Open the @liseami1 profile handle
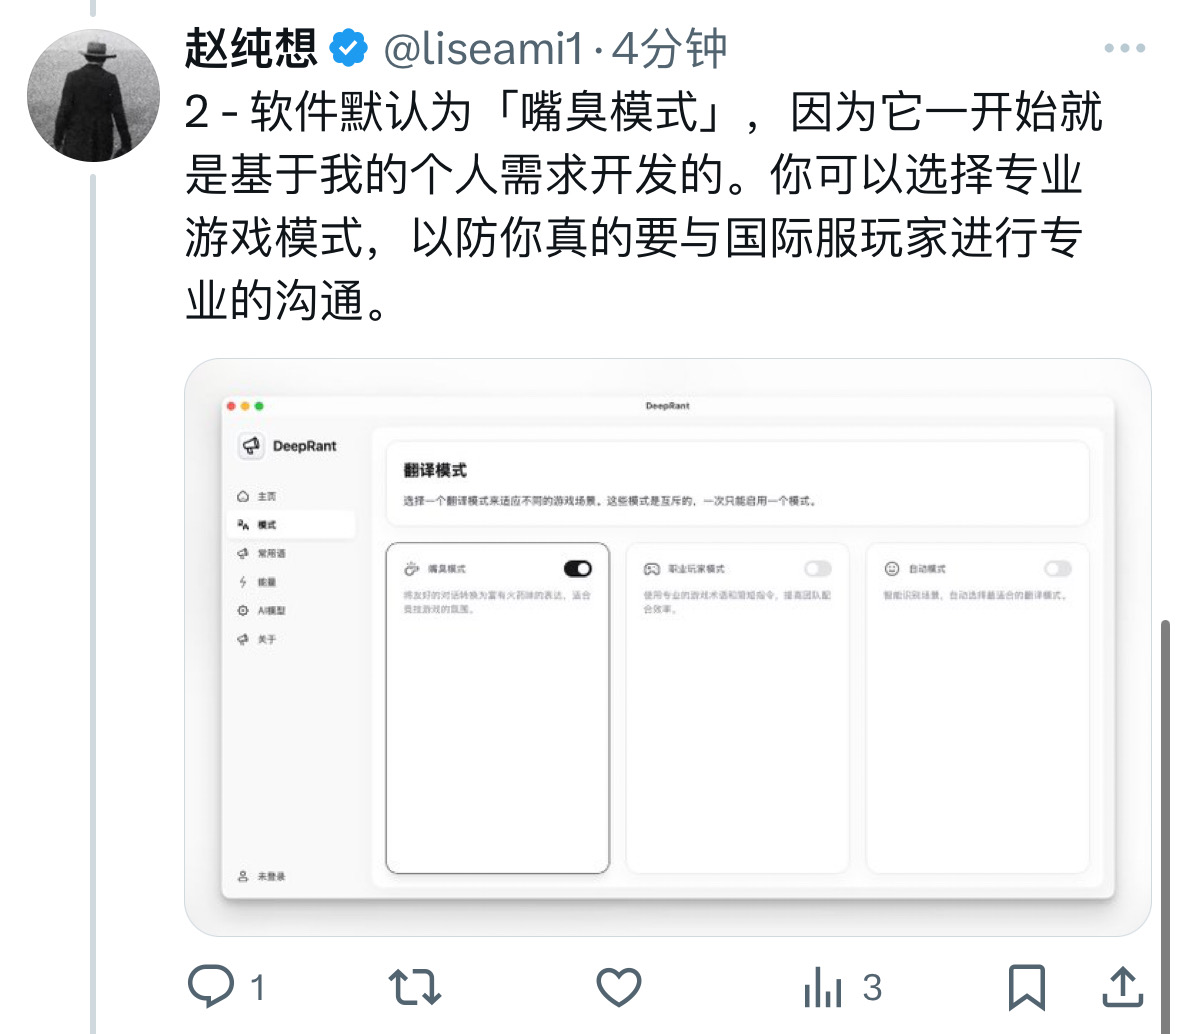The width and height of the screenshot is (1179, 1034). [x=483, y=50]
